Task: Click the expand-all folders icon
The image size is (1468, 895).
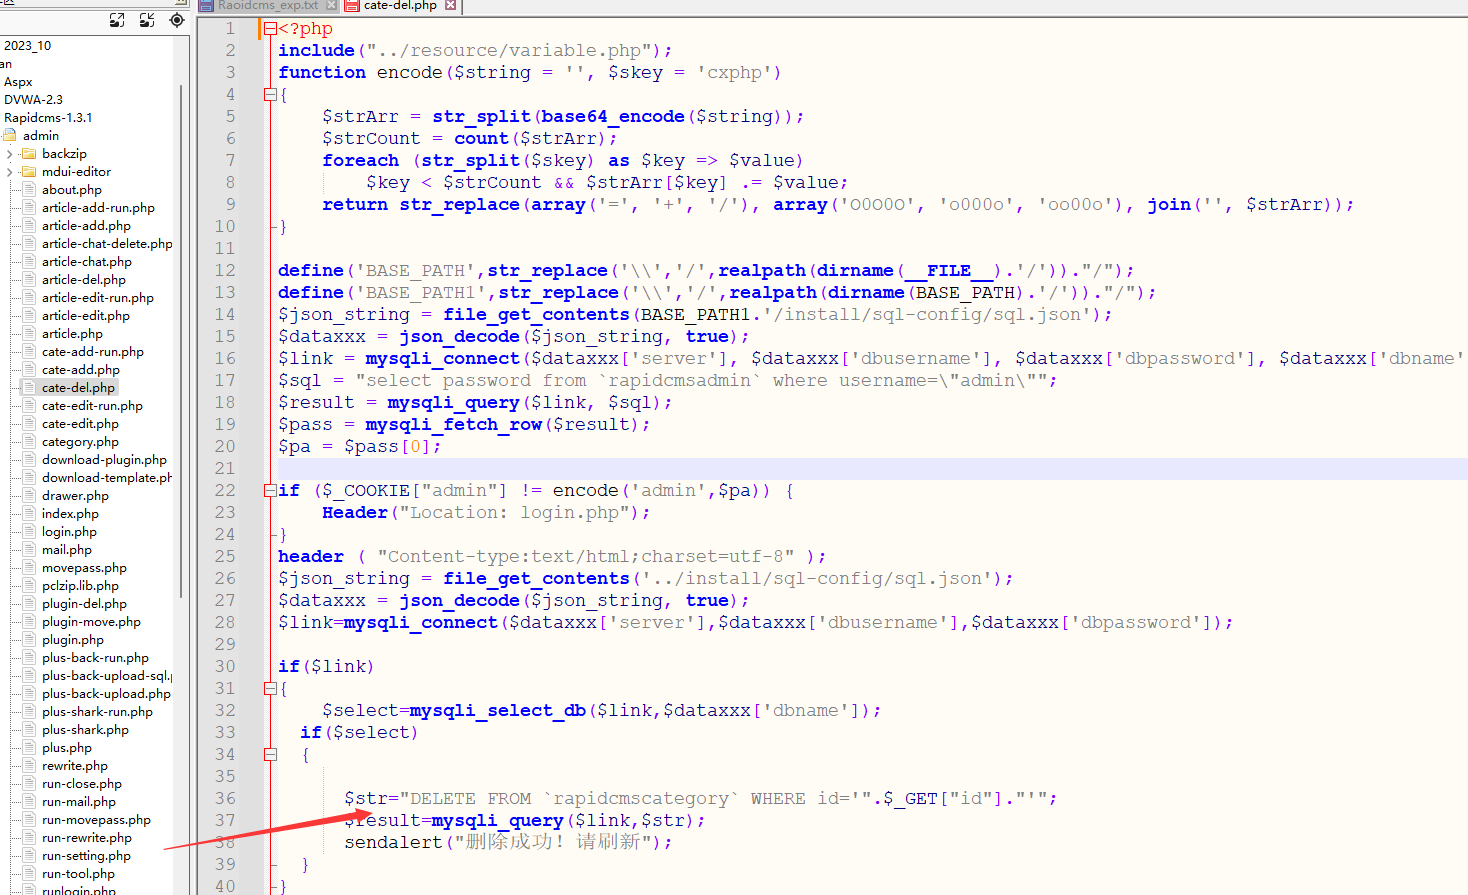Action: [x=116, y=20]
